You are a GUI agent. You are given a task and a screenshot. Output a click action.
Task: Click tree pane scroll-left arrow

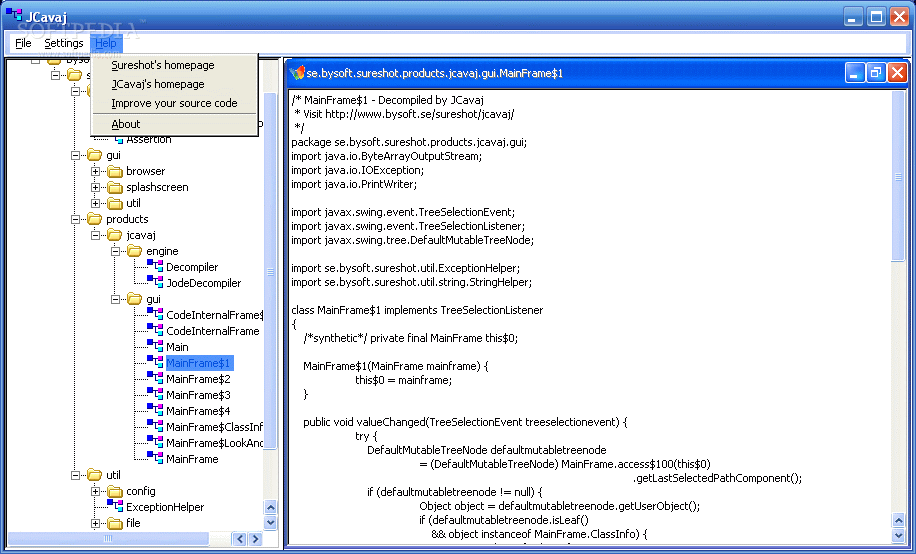coord(240,539)
